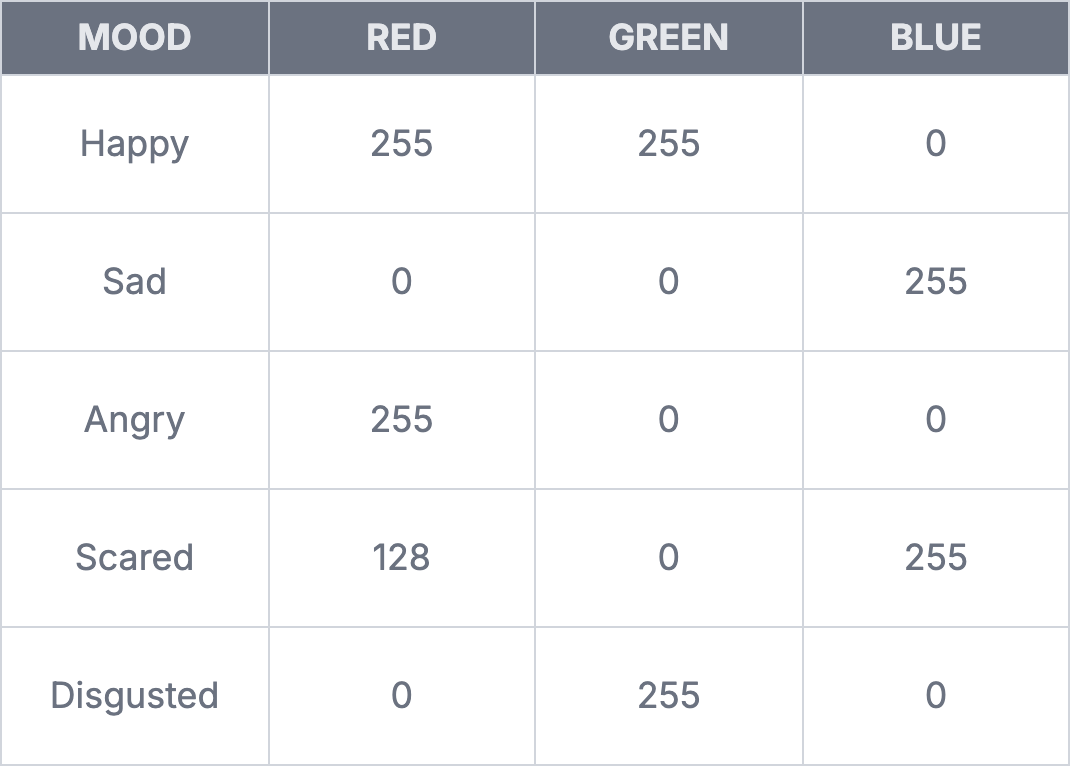1070x766 pixels.
Task: Select the Scared mood cell
Action: pyautogui.click(x=134, y=557)
